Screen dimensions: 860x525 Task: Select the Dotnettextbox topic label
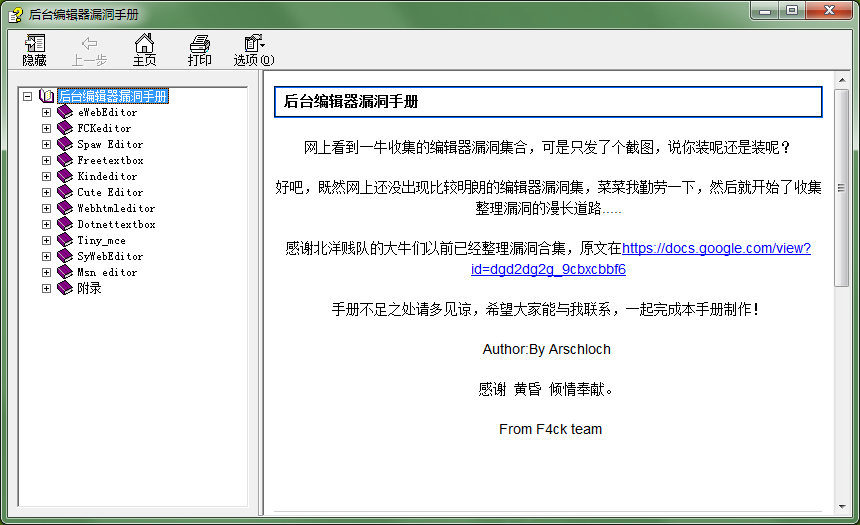tap(116, 224)
